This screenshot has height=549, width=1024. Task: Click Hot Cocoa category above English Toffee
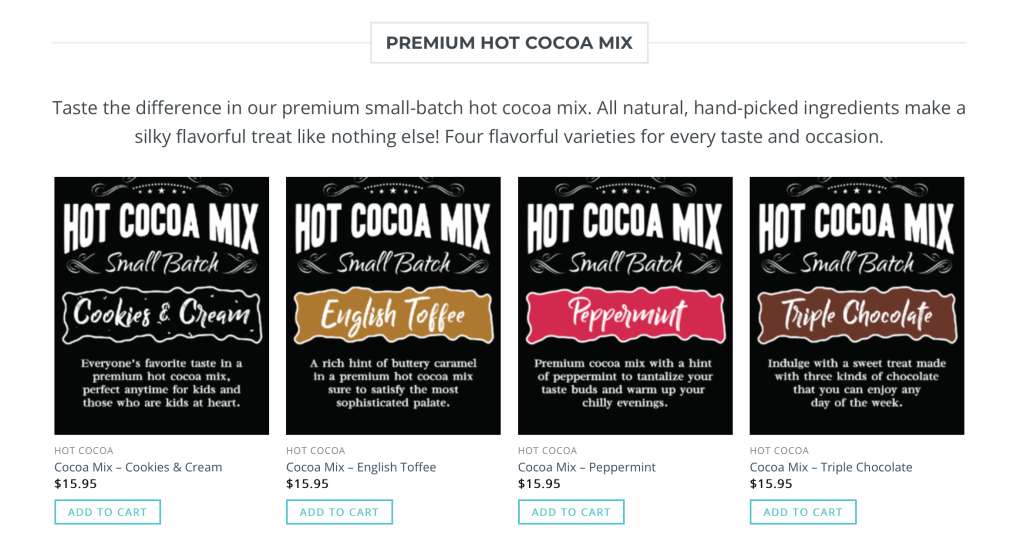point(316,451)
